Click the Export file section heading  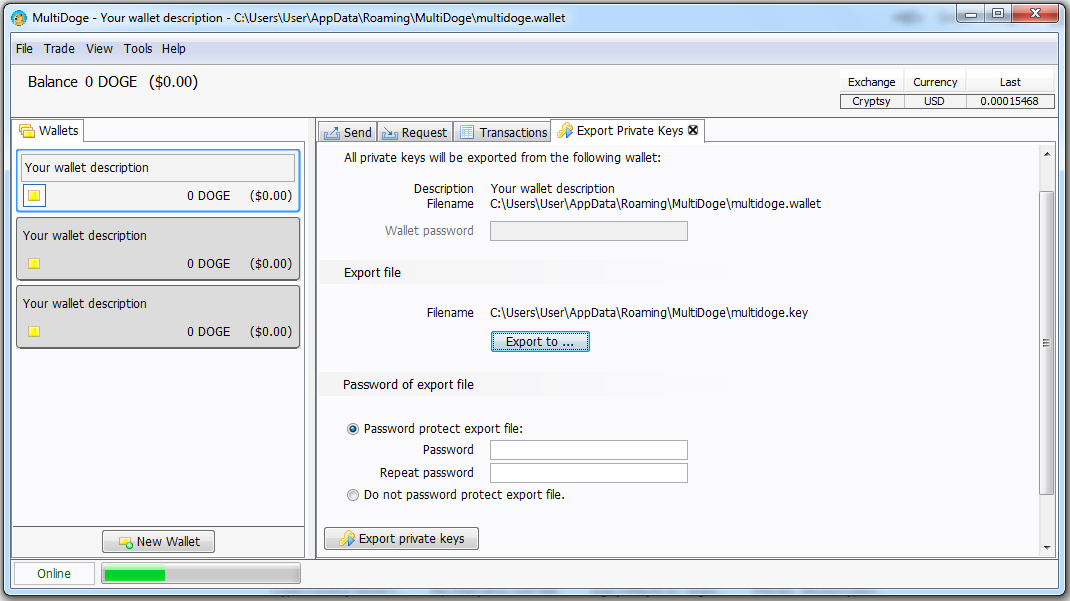click(372, 273)
